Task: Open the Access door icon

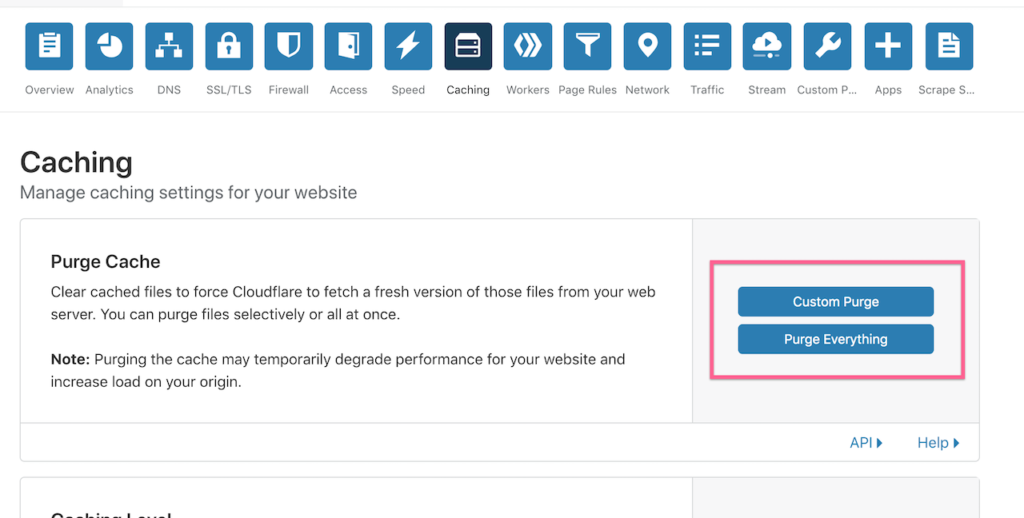Action: point(348,46)
